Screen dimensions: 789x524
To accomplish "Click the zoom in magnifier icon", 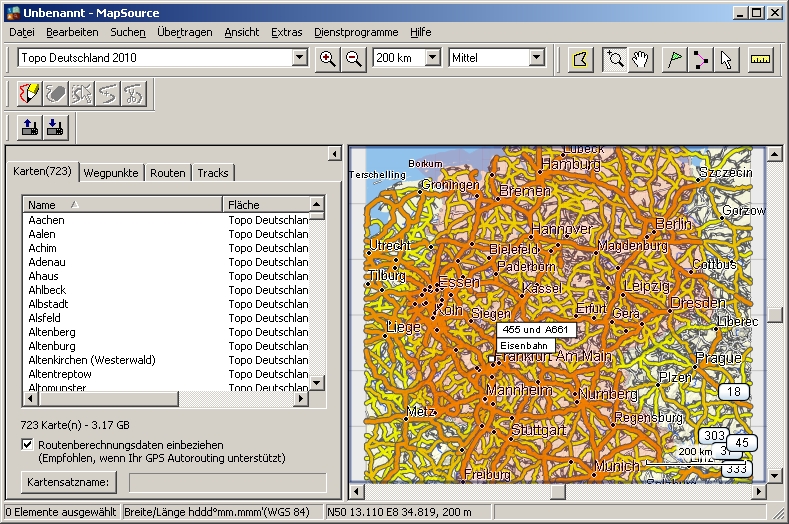I will click(x=328, y=59).
